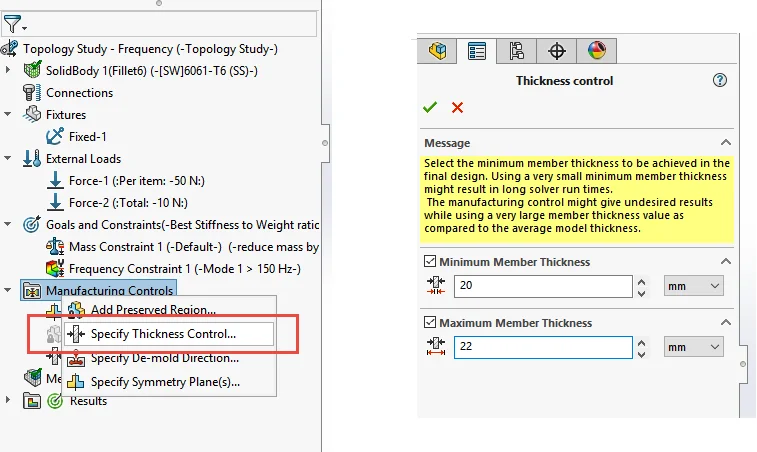Click the minimum member thickness icon
This screenshot has height=452, width=757.
point(436,285)
